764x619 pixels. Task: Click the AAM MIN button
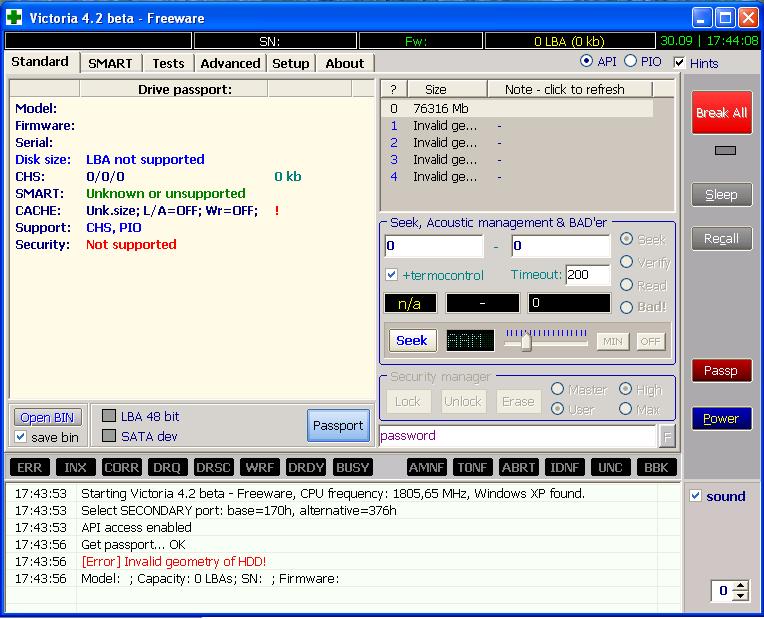click(612, 341)
